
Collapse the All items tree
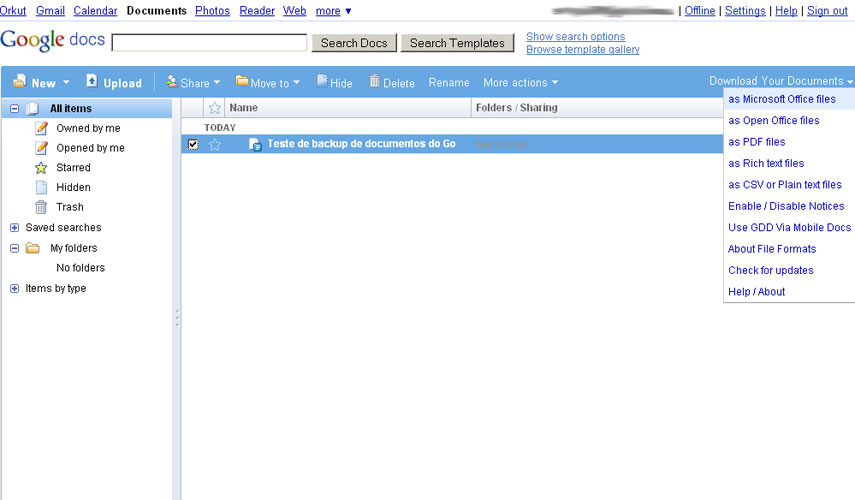(15, 109)
